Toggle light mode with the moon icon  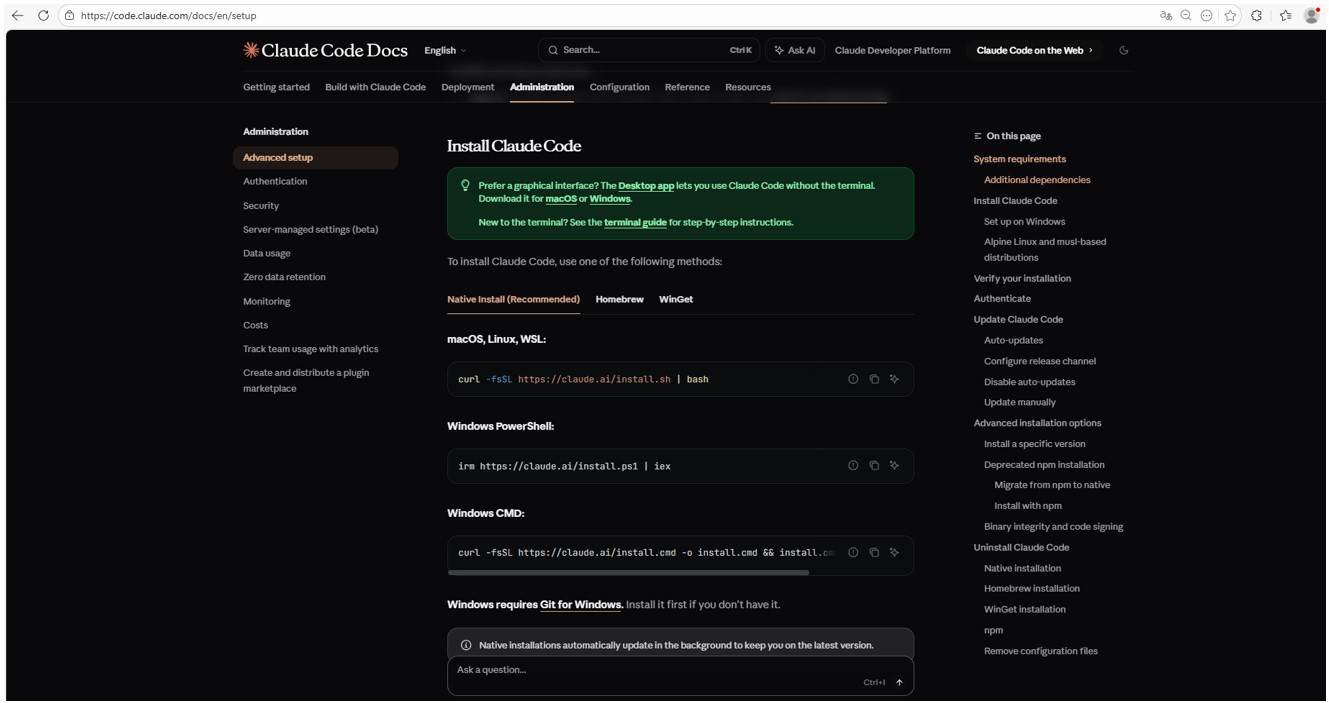click(x=1123, y=49)
